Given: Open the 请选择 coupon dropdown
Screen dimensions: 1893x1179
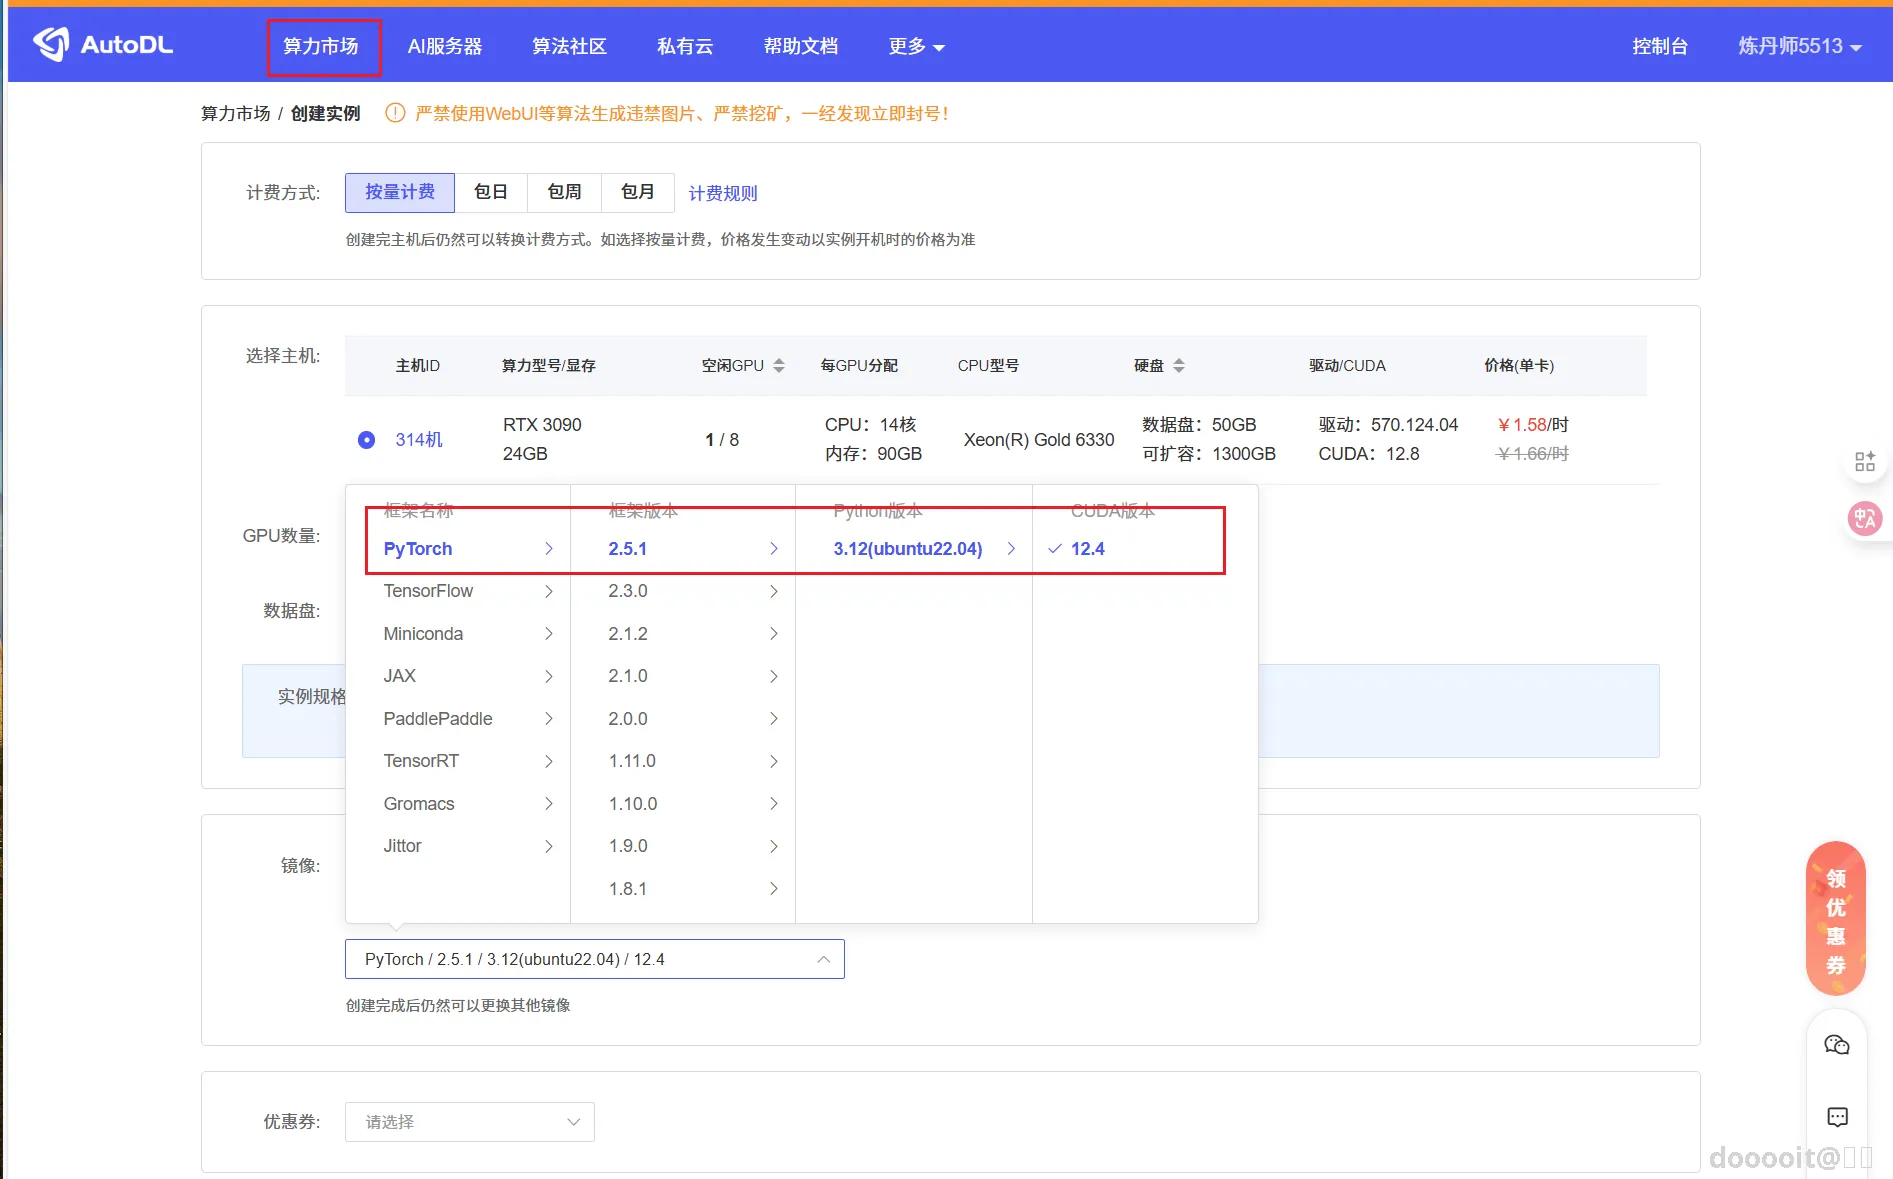Looking at the screenshot, I should [x=469, y=1121].
